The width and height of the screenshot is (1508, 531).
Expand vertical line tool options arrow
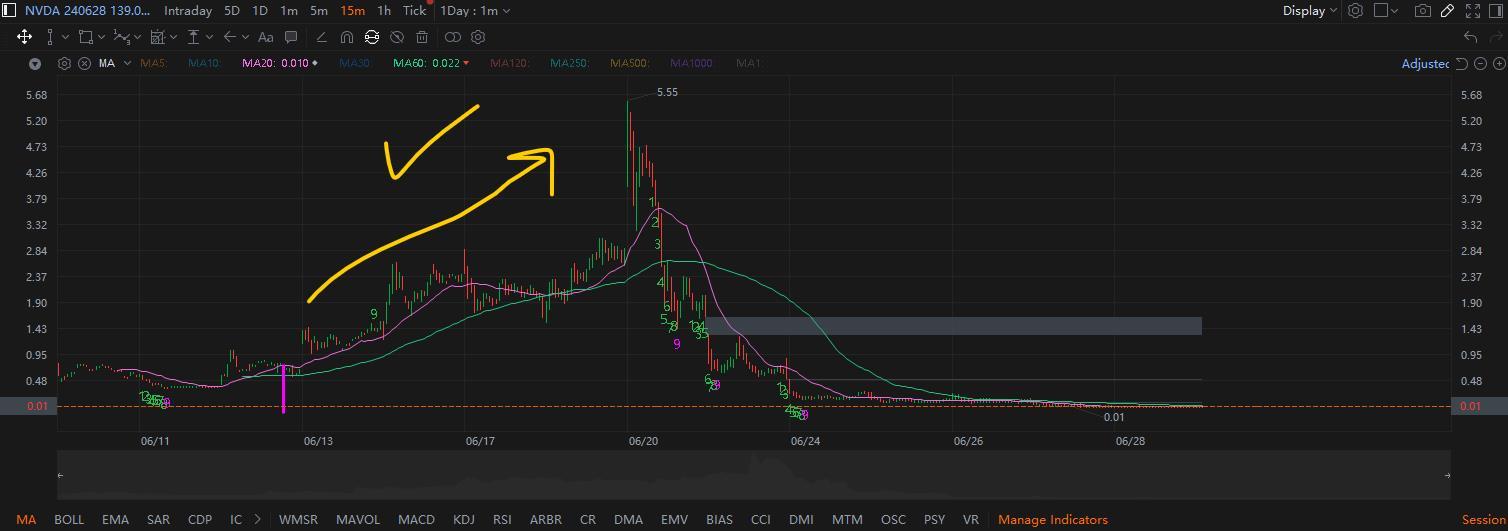pos(65,37)
